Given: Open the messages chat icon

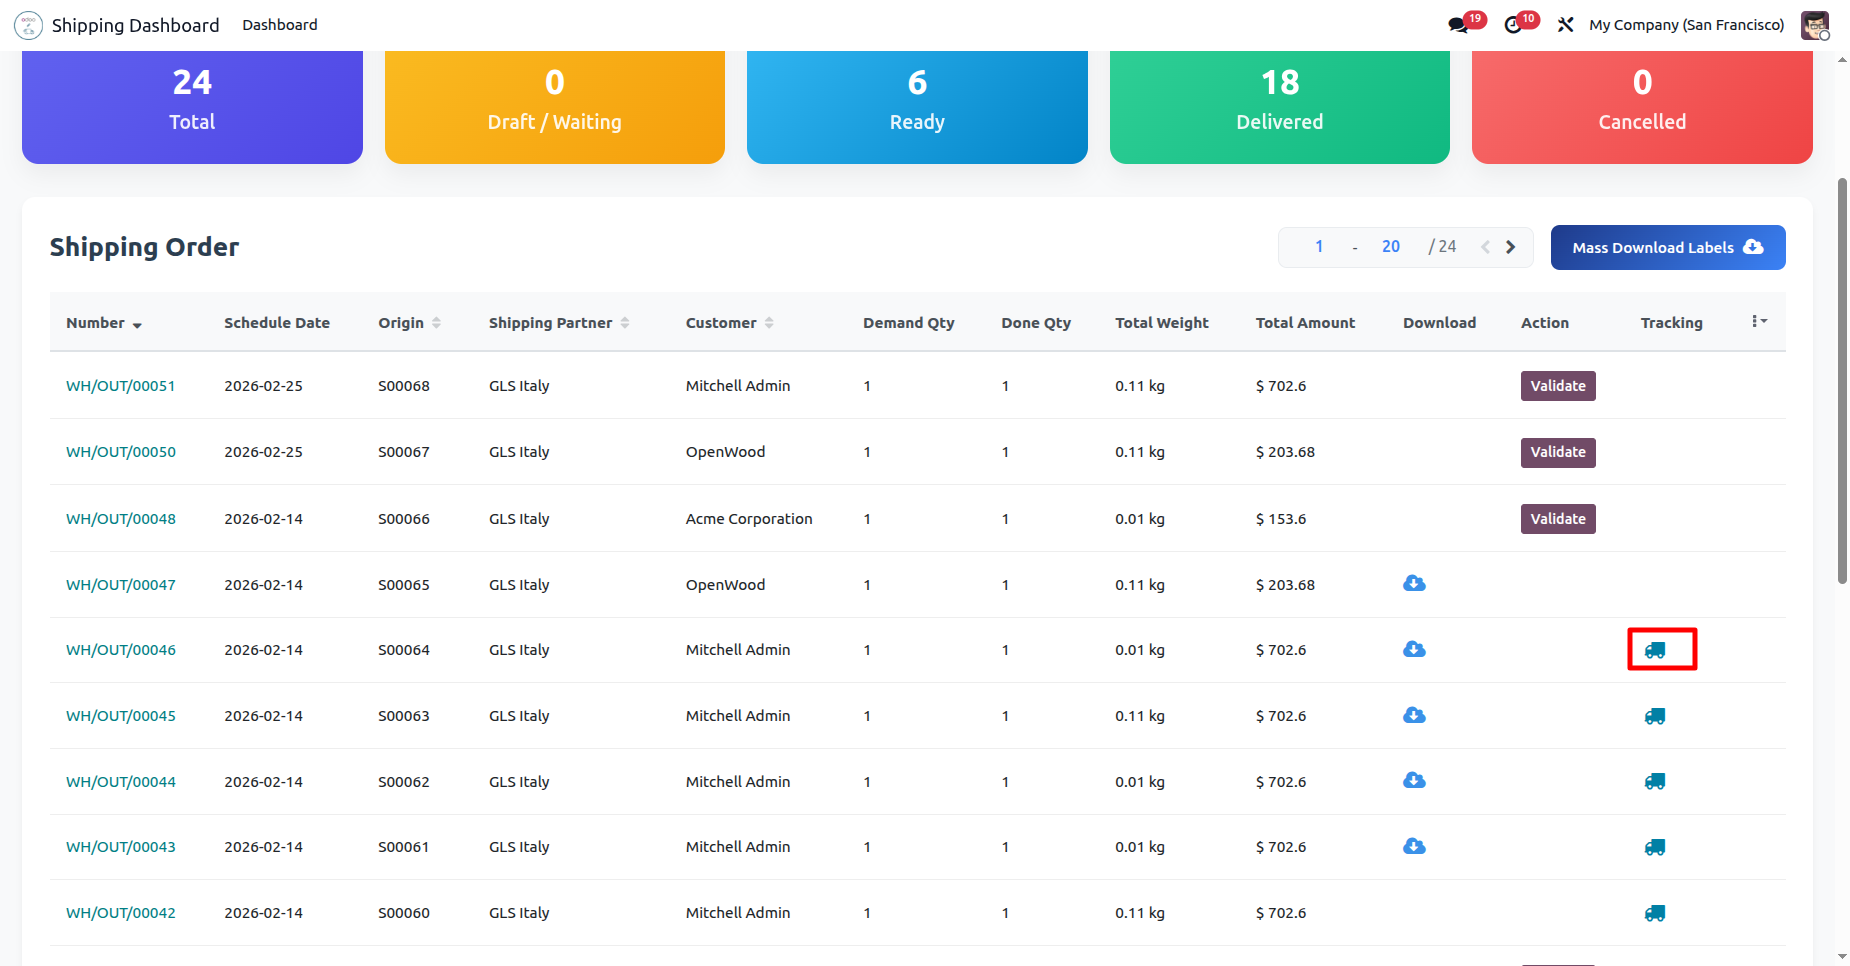Looking at the screenshot, I should 1459,25.
